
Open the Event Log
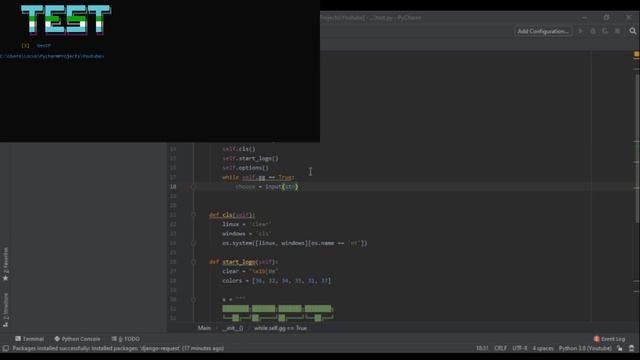(x=609, y=339)
